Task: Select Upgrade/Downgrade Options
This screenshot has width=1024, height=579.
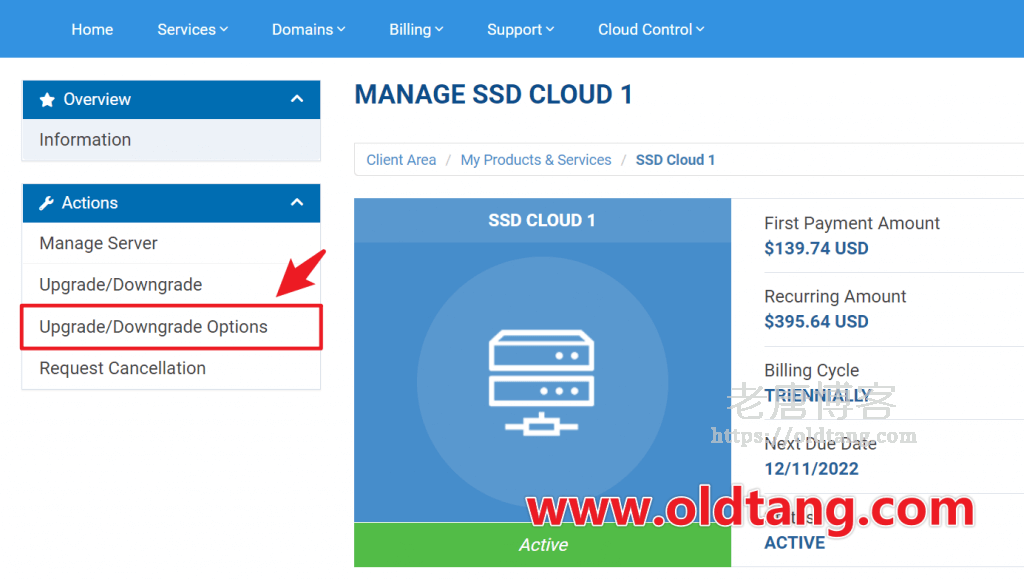Action: click(153, 327)
